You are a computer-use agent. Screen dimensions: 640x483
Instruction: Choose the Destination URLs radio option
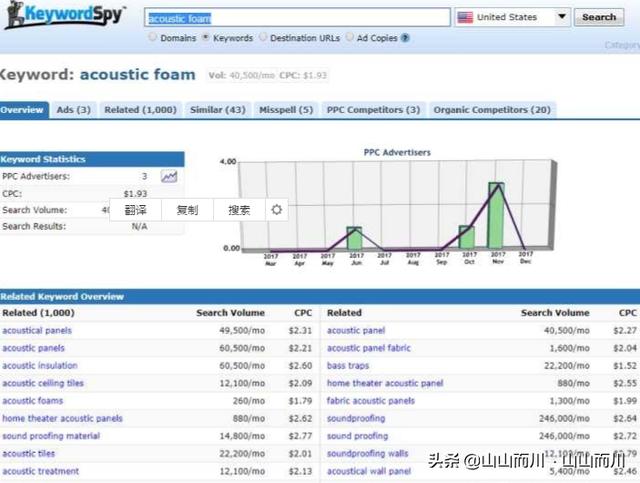pyautogui.click(x=263, y=38)
